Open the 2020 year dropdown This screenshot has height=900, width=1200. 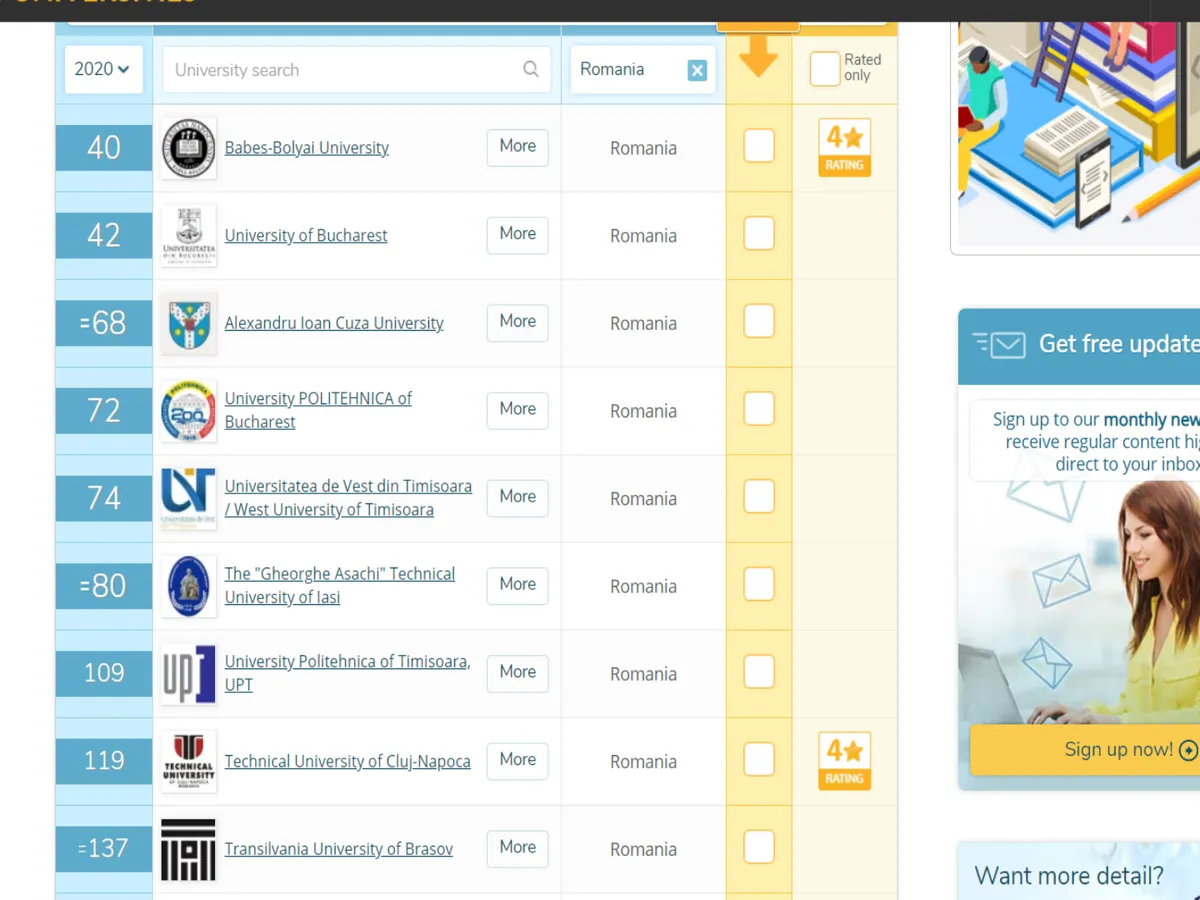103,69
